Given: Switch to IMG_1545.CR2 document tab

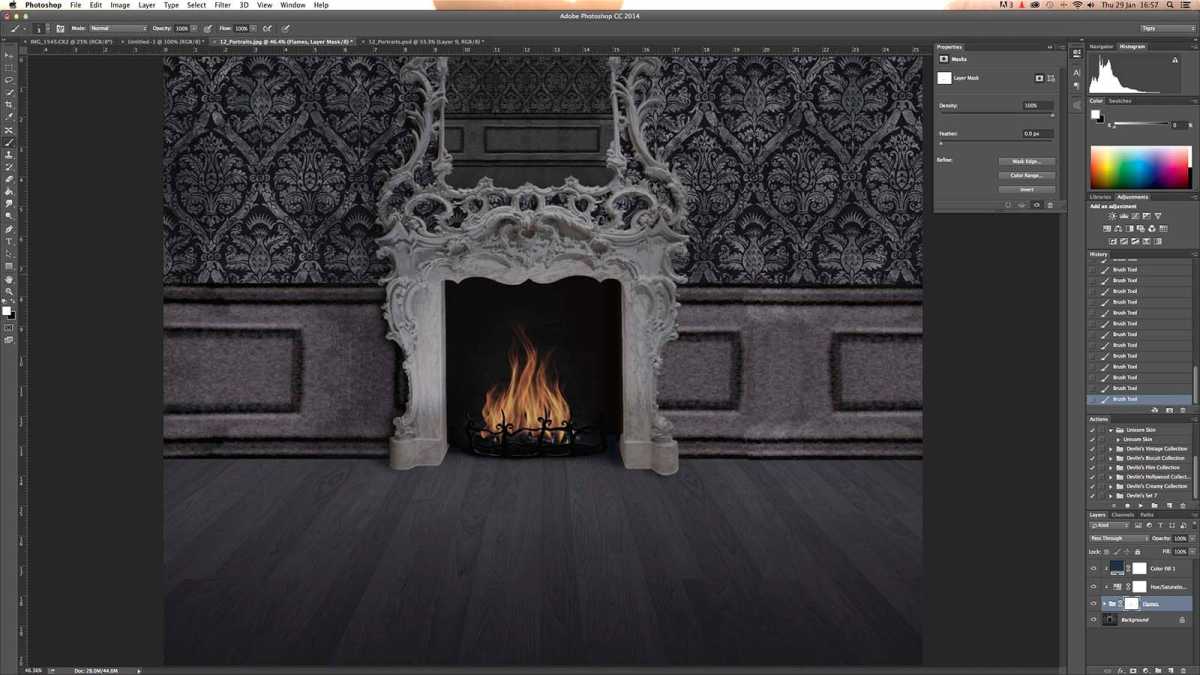Looking at the screenshot, I should coord(71,42).
